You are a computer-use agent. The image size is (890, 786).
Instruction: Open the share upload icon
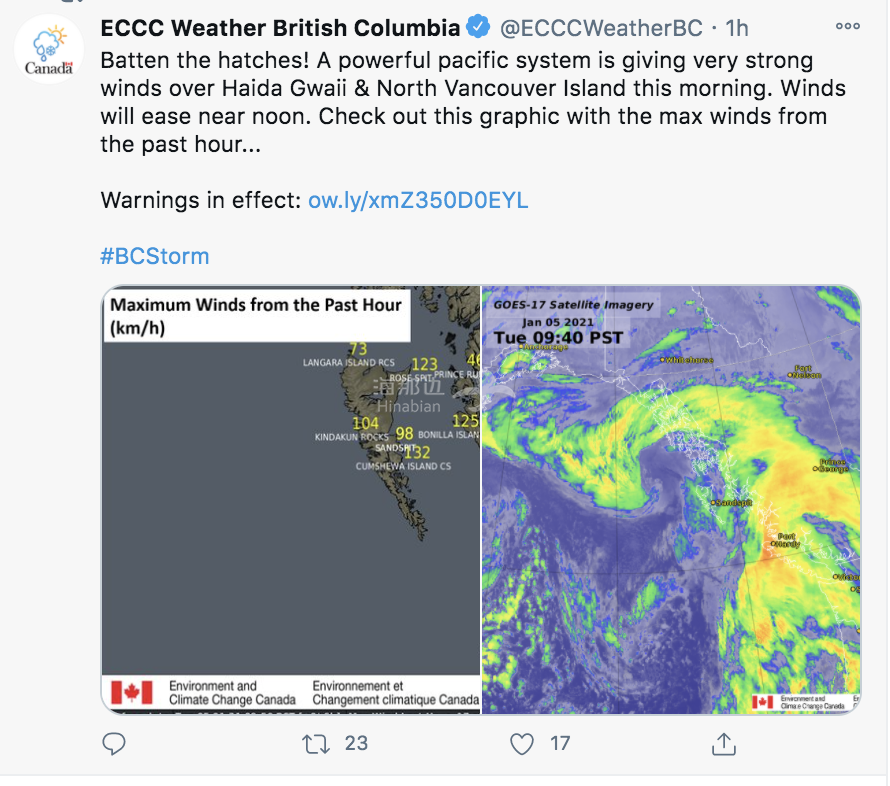pyautogui.click(x=724, y=744)
